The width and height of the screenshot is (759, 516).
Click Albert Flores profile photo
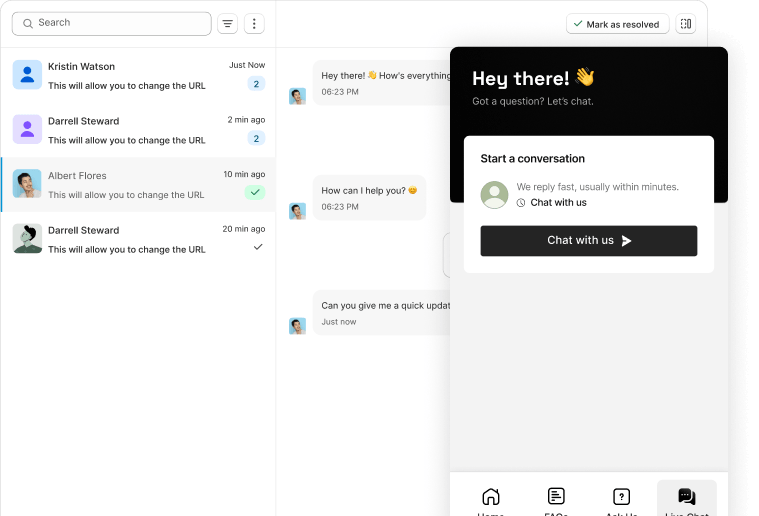click(x=27, y=184)
